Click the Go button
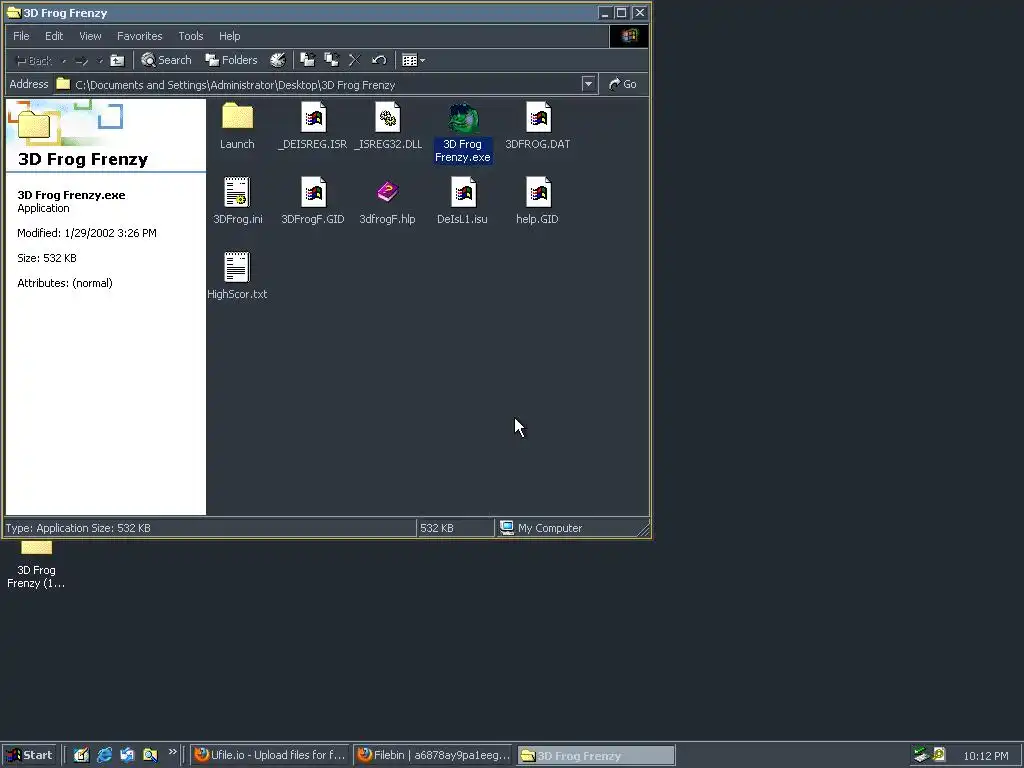Screen dimensions: 1024x768 pyautogui.click(x=622, y=84)
